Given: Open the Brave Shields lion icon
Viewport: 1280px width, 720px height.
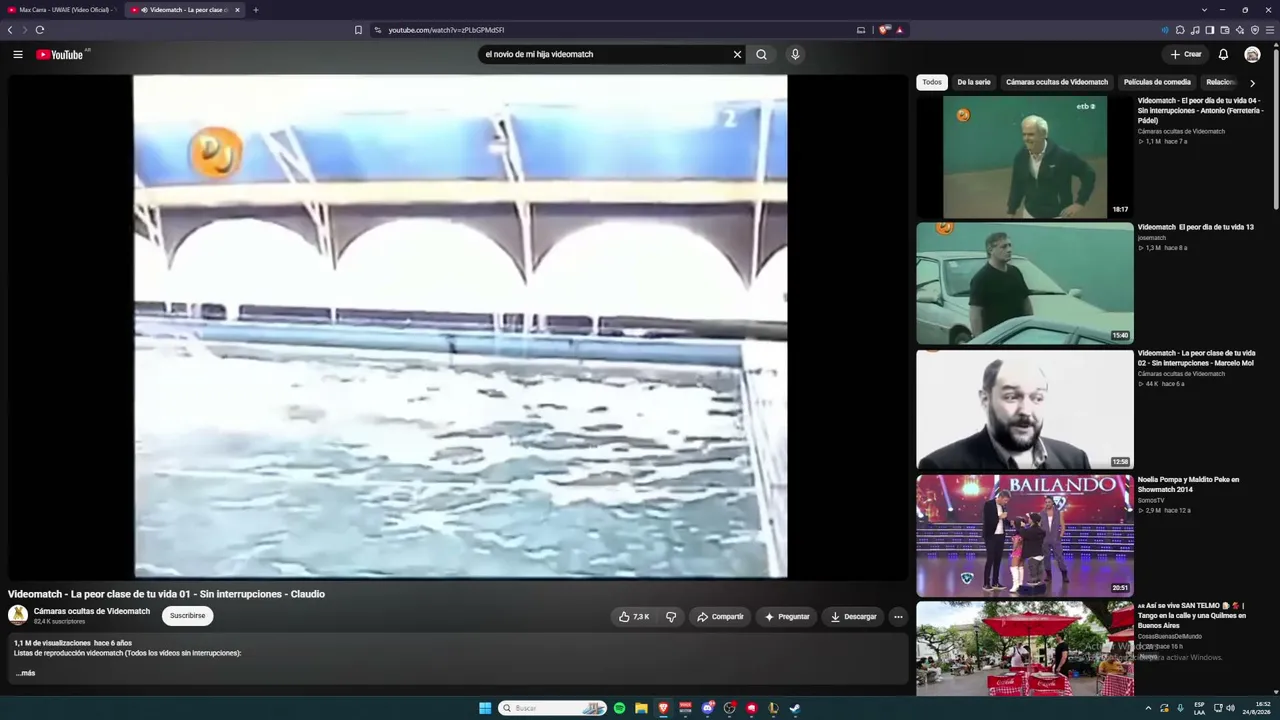Looking at the screenshot, I should coord(884,30).
